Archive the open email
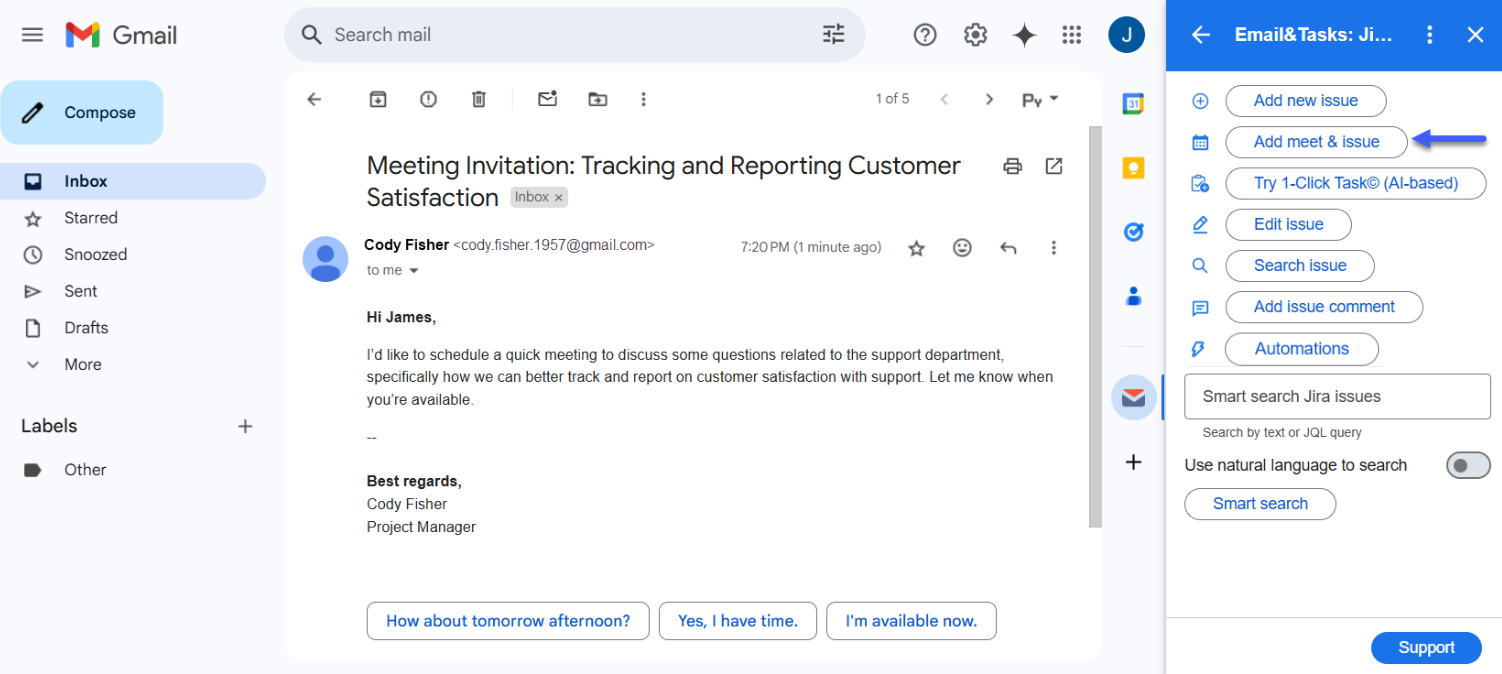 click(378, 99)
